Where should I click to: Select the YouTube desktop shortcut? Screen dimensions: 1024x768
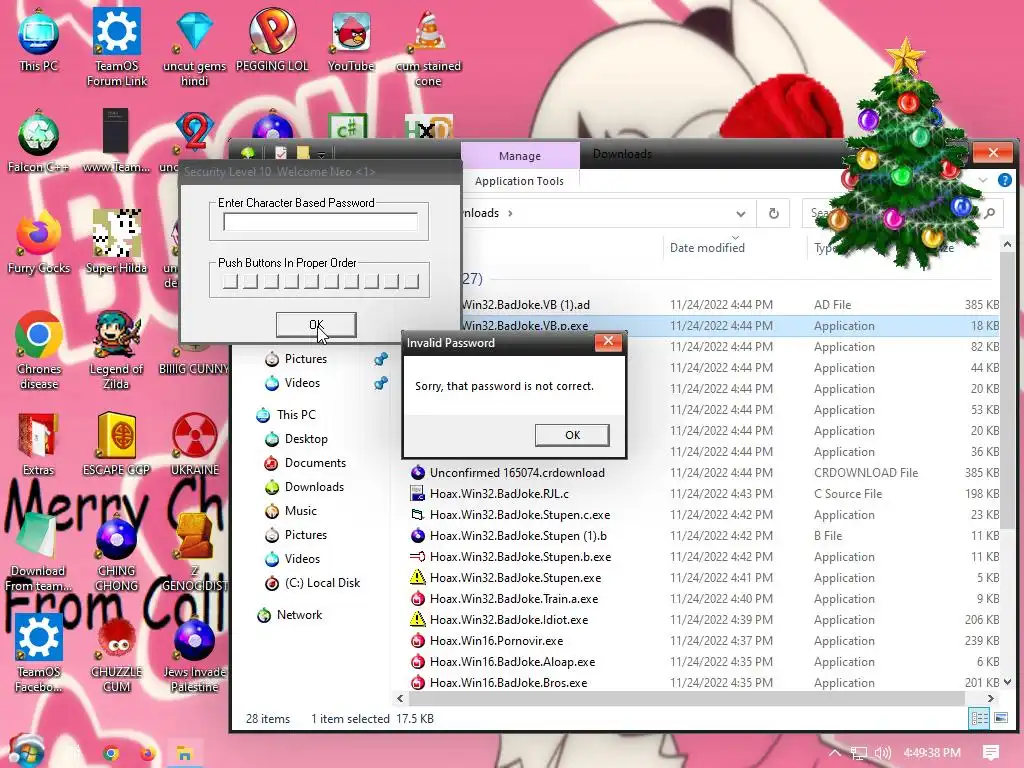pos(351,40)
